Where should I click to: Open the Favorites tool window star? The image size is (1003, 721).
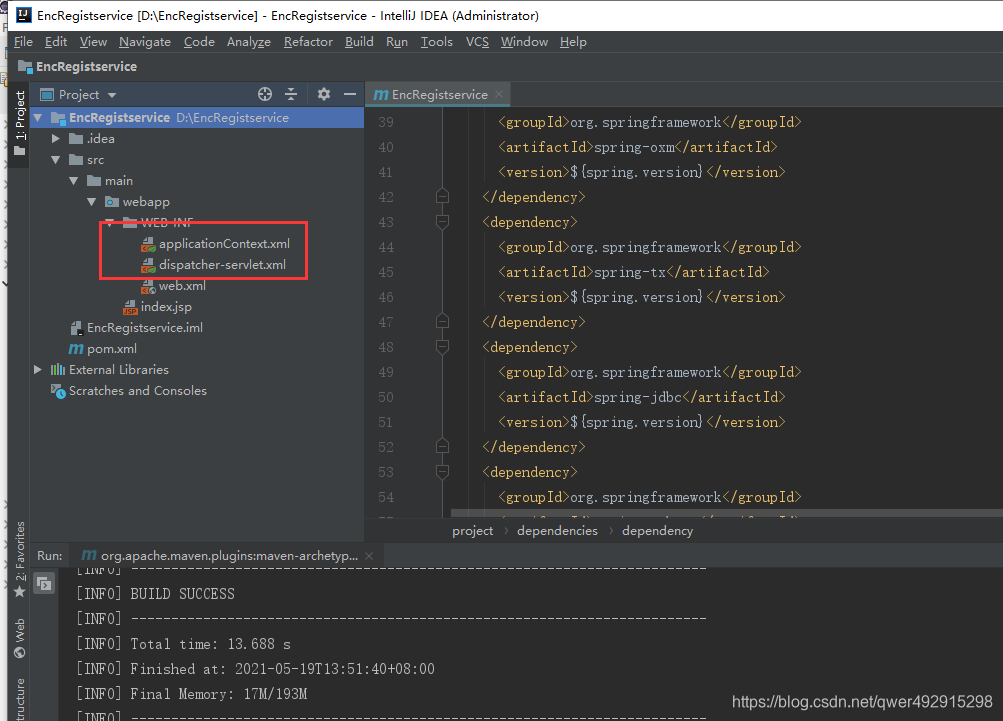tap(19, 592)
